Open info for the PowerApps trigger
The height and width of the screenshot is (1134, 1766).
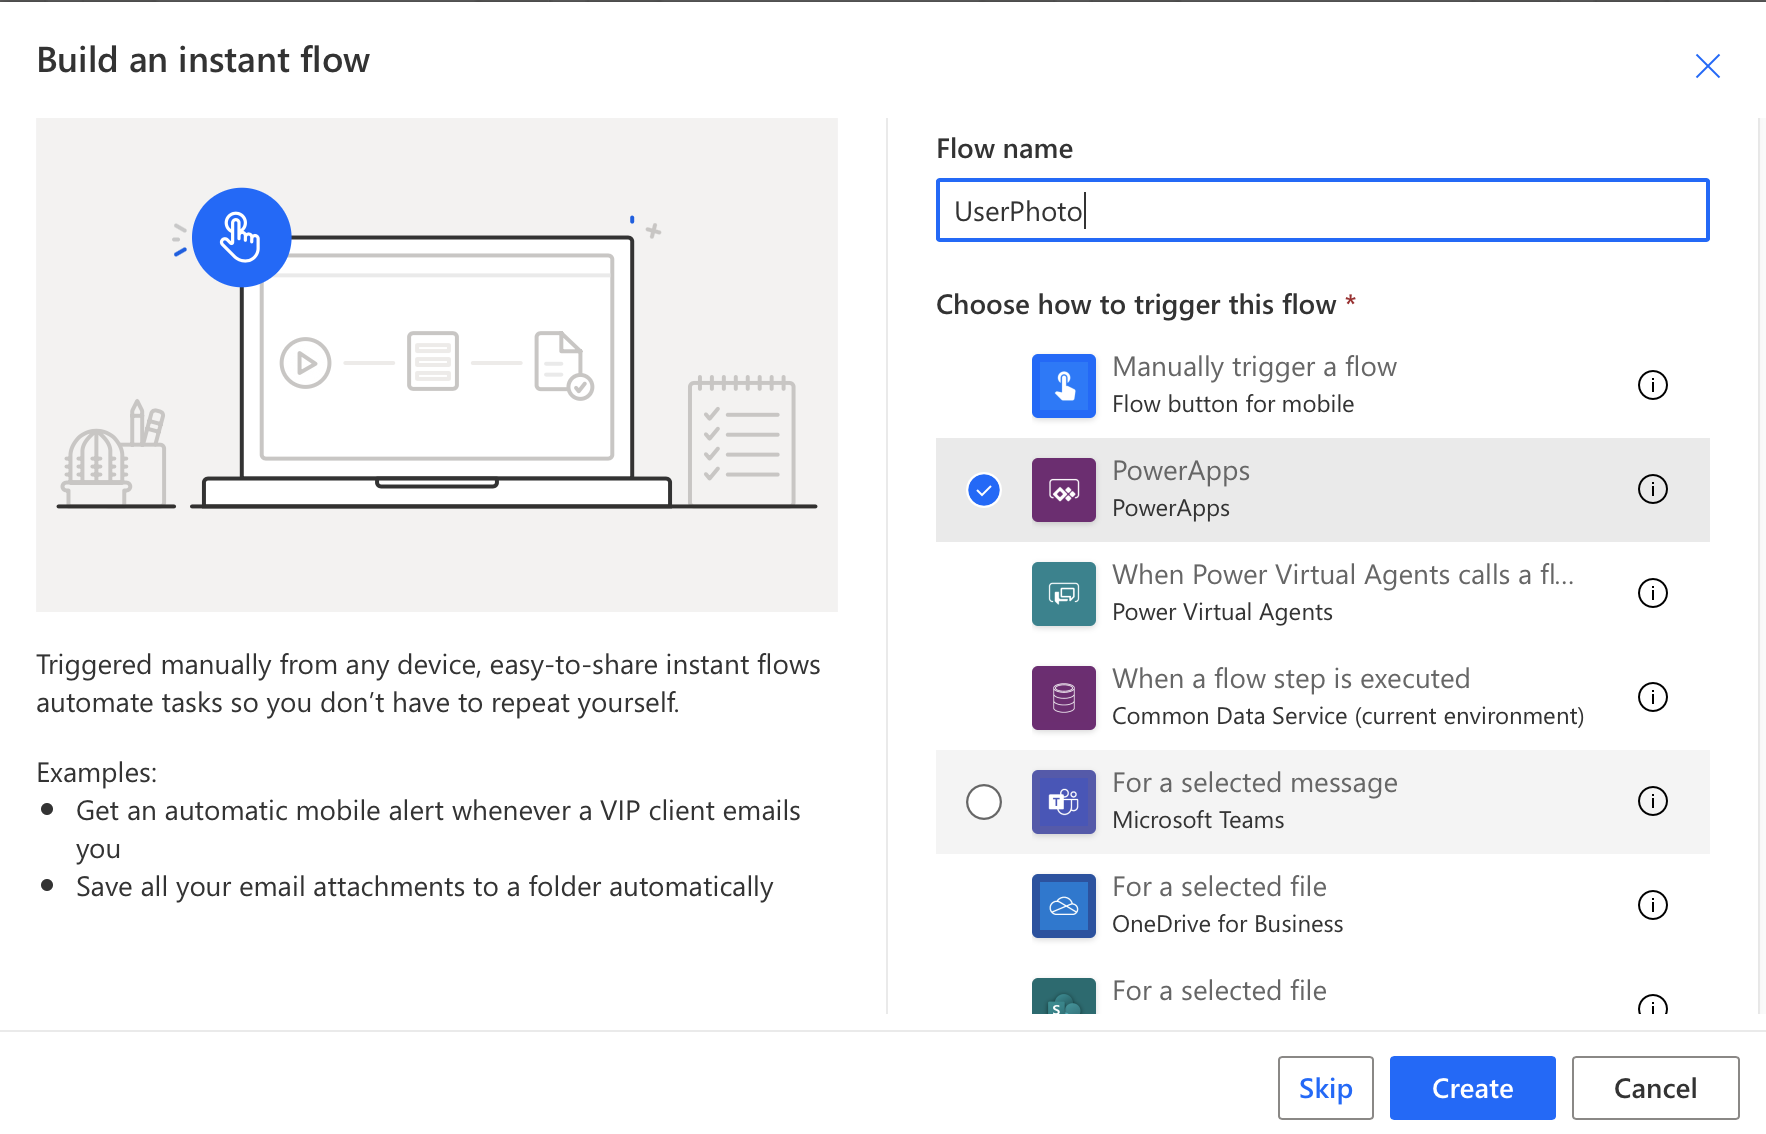coord(1653,489)
